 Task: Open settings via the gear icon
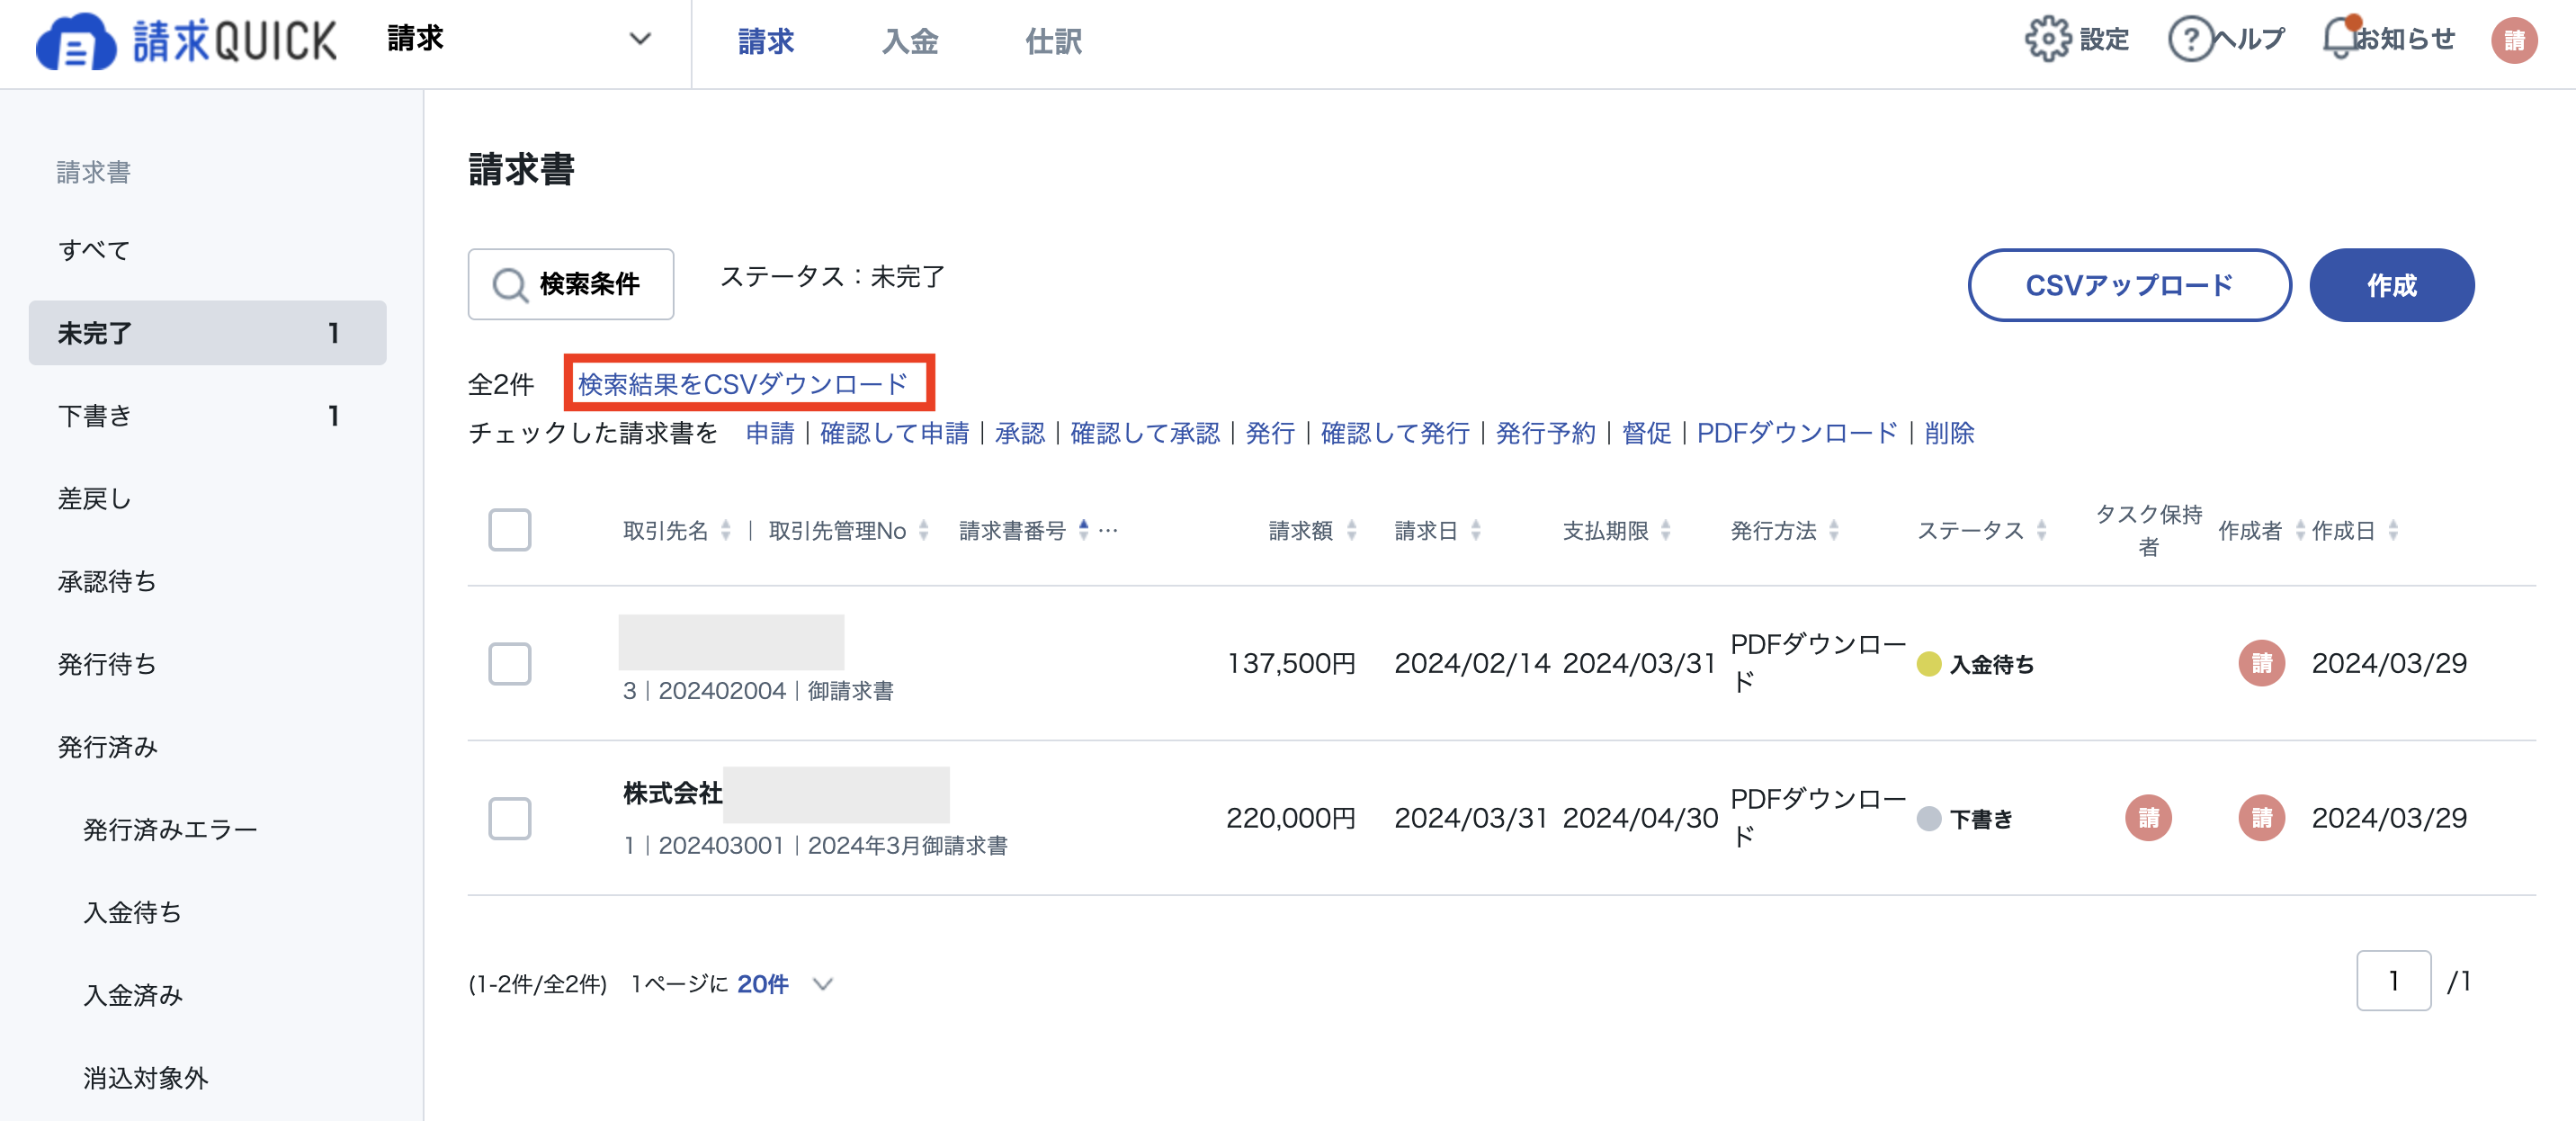[2047, 39]
